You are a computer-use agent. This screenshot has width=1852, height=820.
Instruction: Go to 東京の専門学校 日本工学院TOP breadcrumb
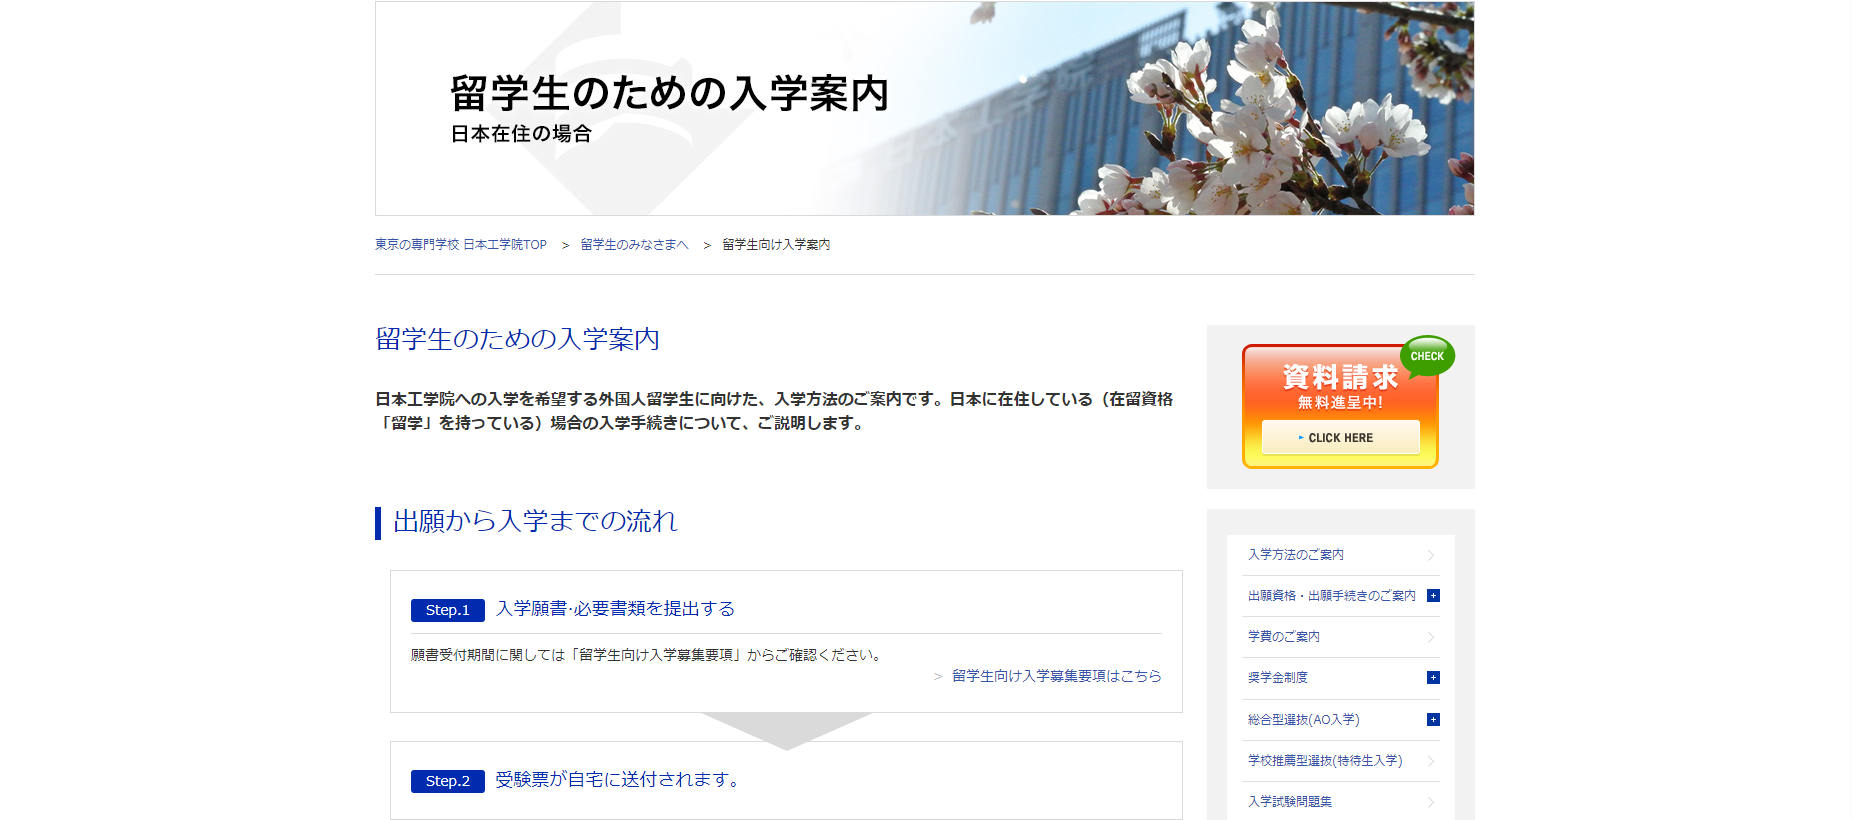click(x=461, y=245)
